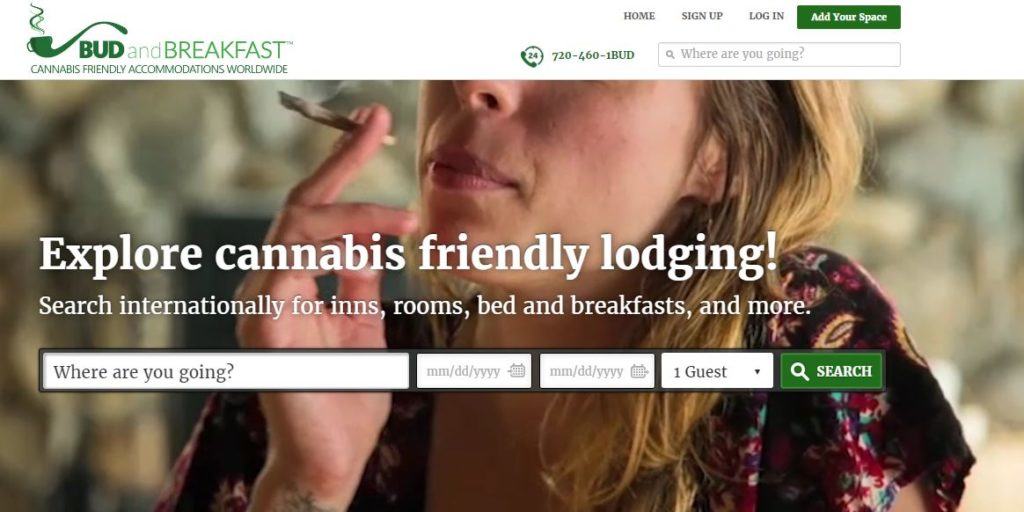Image resolution: width=1024 pixels, height=512 pixels.
Task: Click the Add Your Space button
Action: tap(848, 17)
